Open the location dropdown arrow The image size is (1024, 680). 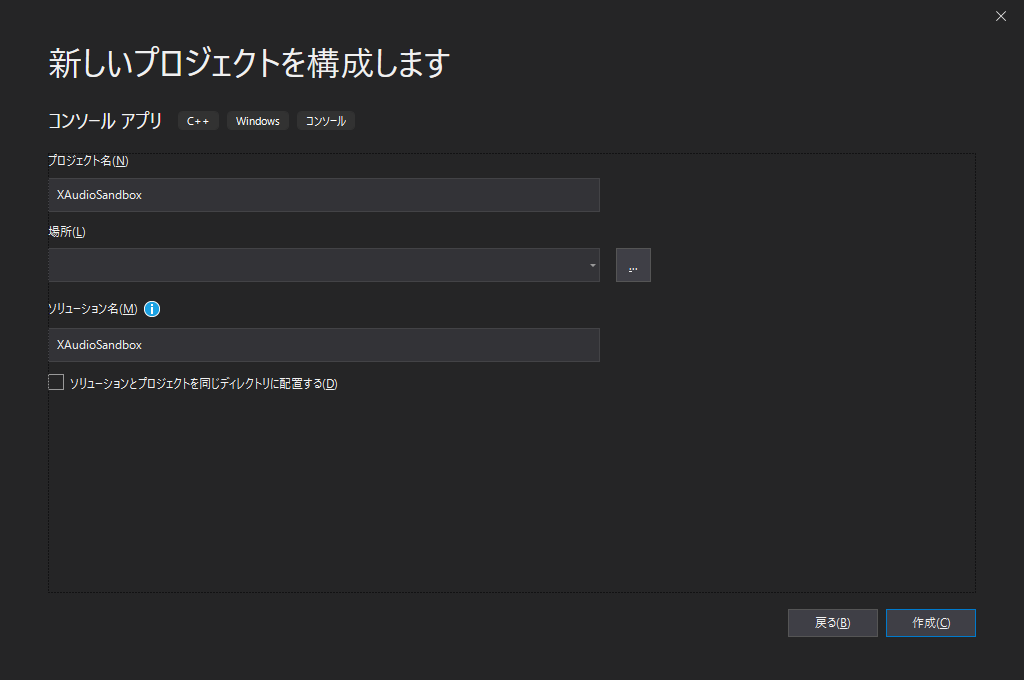click(592, 265)
